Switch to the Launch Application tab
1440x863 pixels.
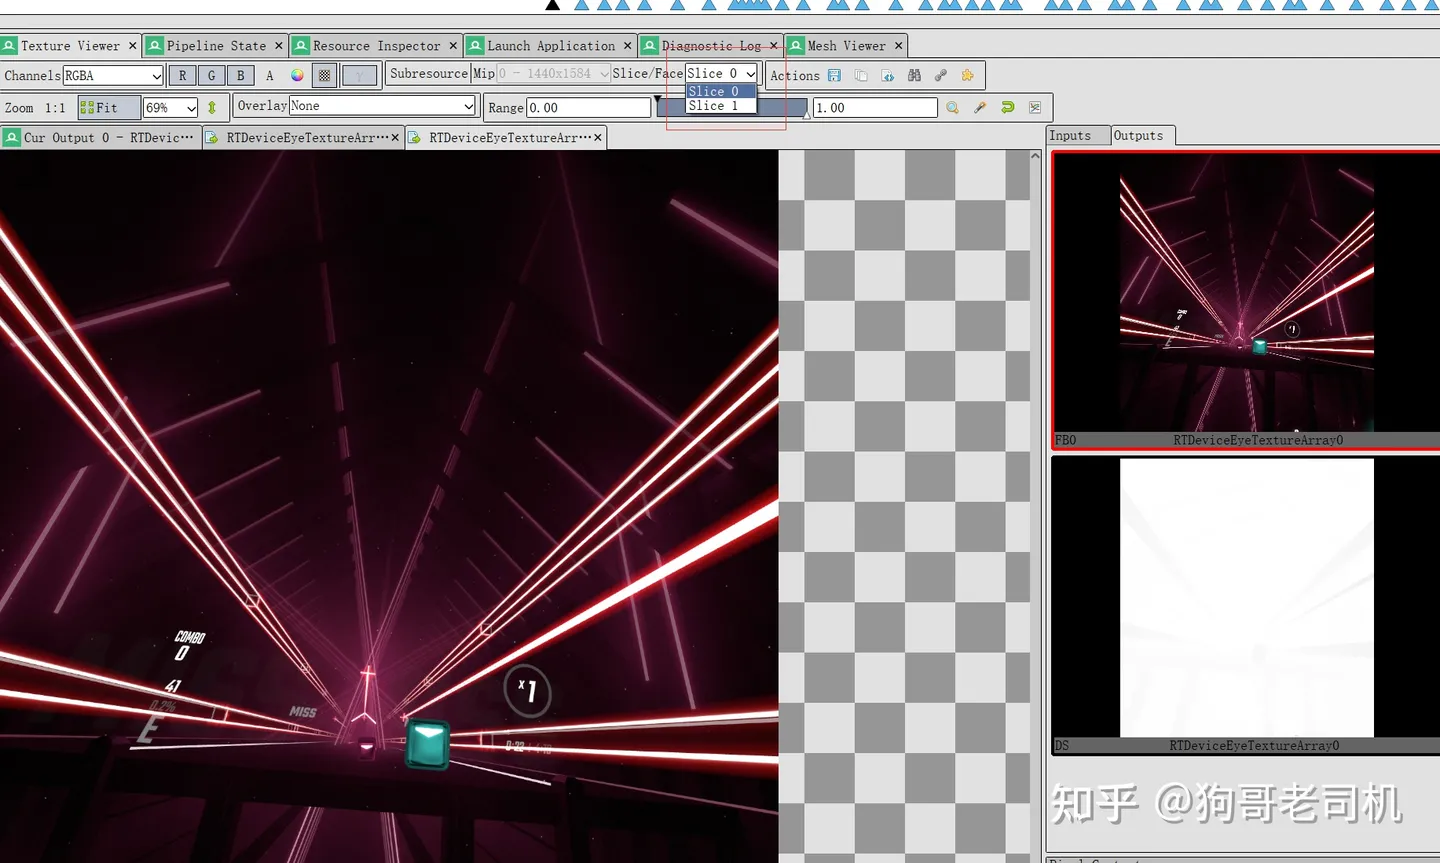(x=551, y=46)
